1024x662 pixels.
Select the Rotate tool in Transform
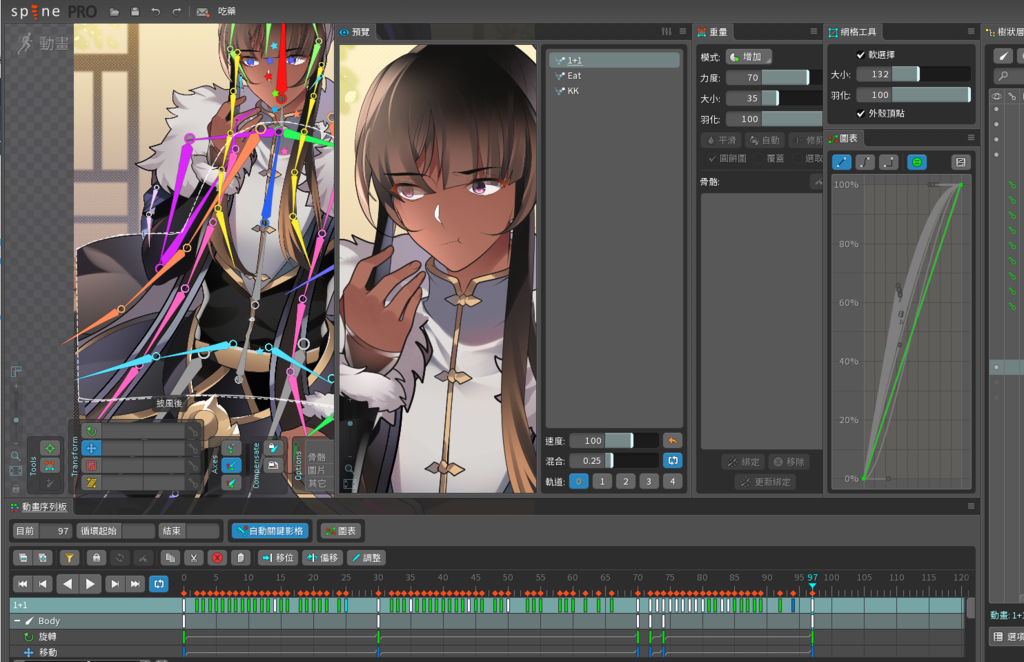[91, 431]
